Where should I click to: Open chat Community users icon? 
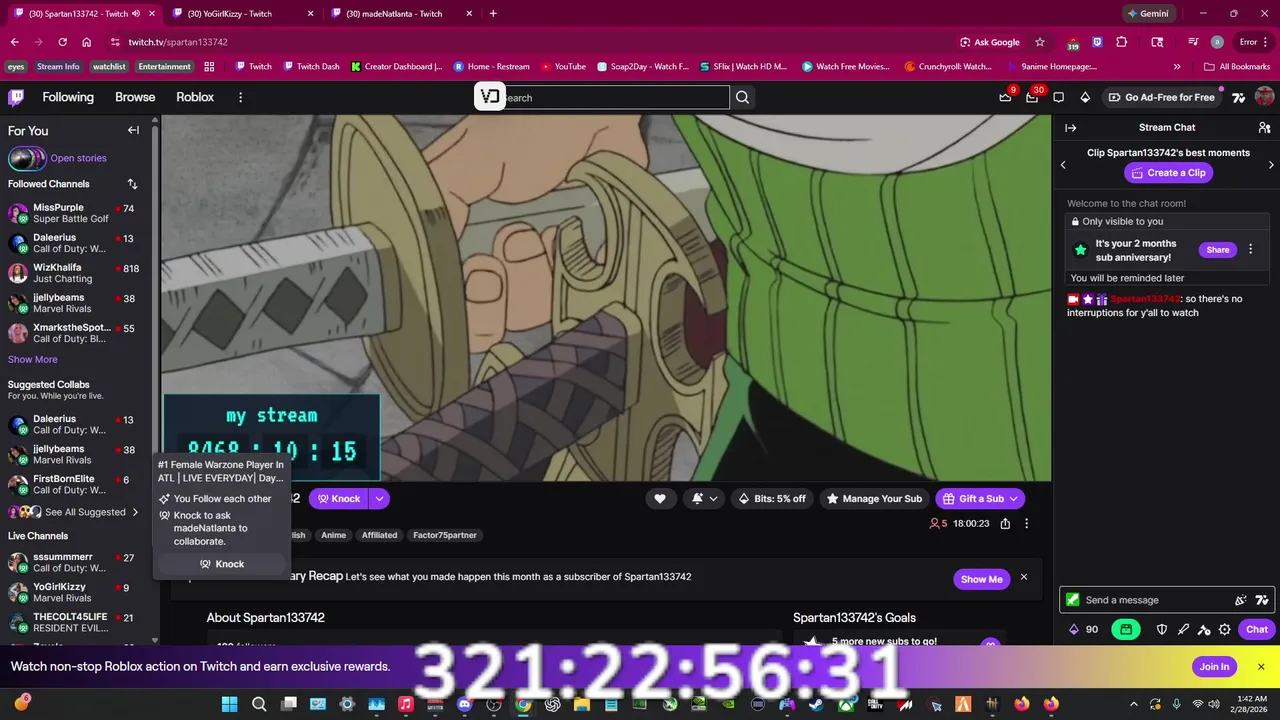pyautogui.click(x=1264, y=128)
